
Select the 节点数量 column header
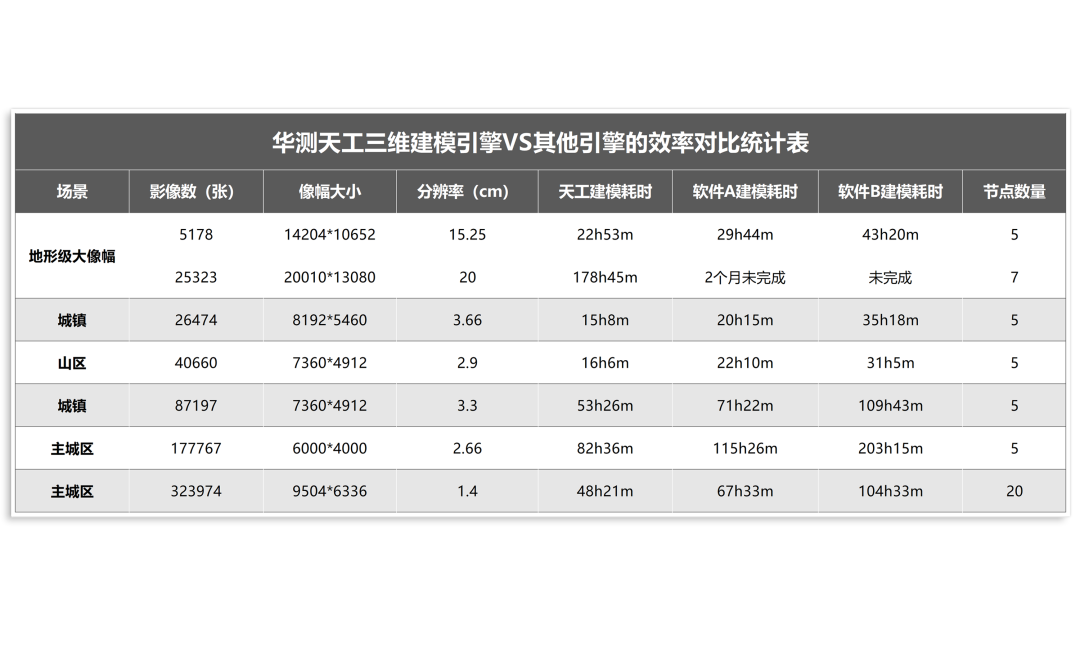[x=1014, y=191]
